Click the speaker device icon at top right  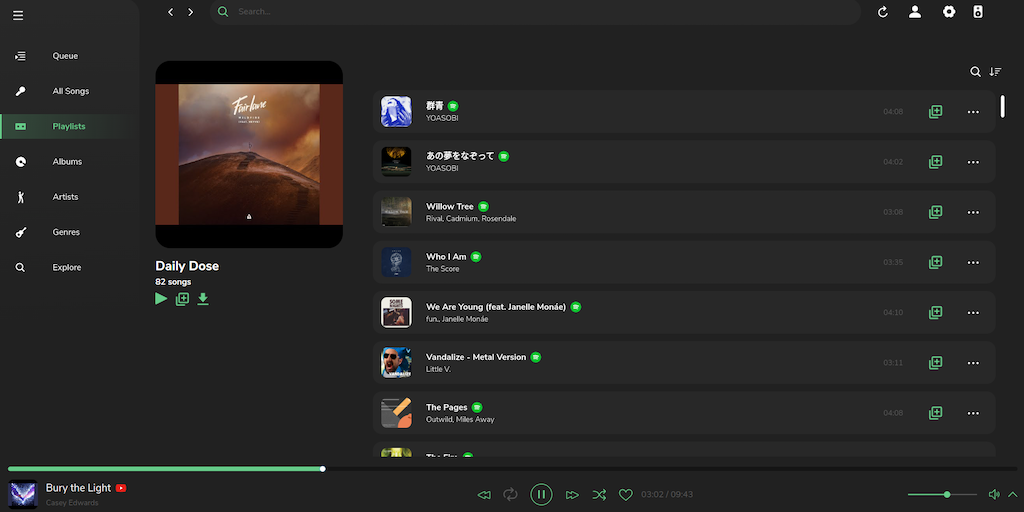pyautogui.click(x=978, y=12)
